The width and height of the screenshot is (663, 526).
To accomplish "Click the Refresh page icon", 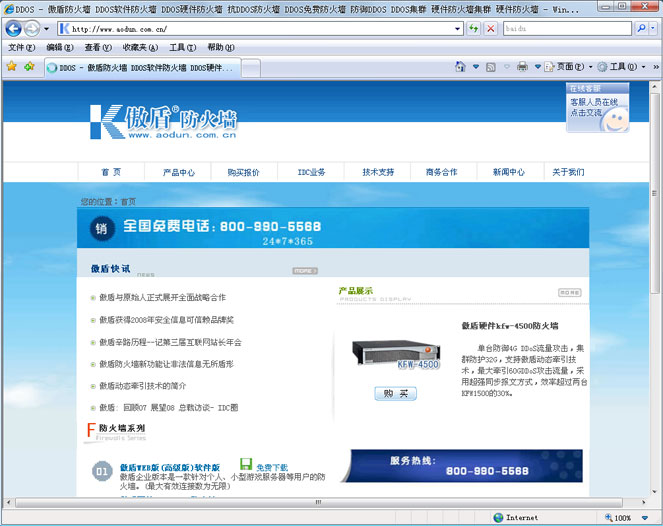I will (x=473, y=29).
